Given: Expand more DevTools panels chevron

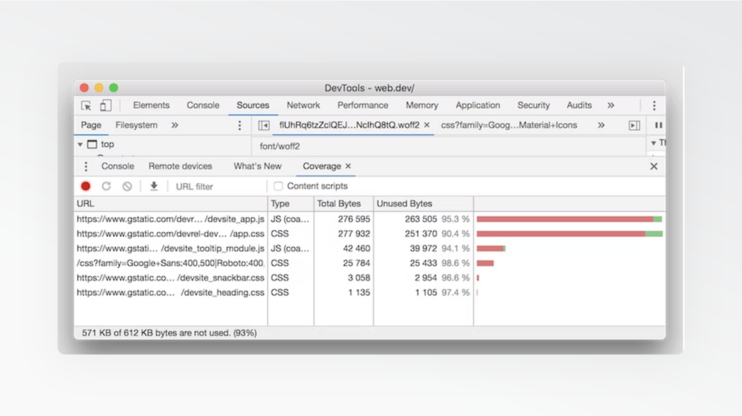Looking at the screenshot, I should tap(610, 105).
